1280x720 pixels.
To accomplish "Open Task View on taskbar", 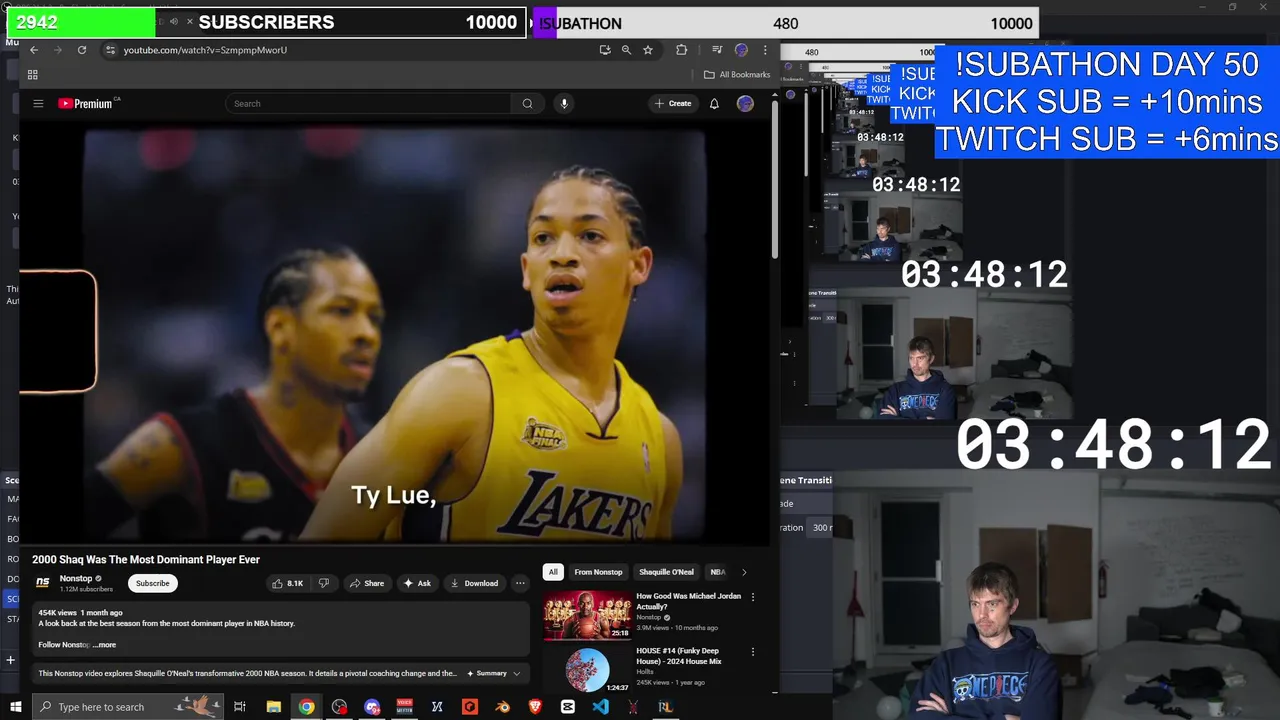I will click(240, 707).
